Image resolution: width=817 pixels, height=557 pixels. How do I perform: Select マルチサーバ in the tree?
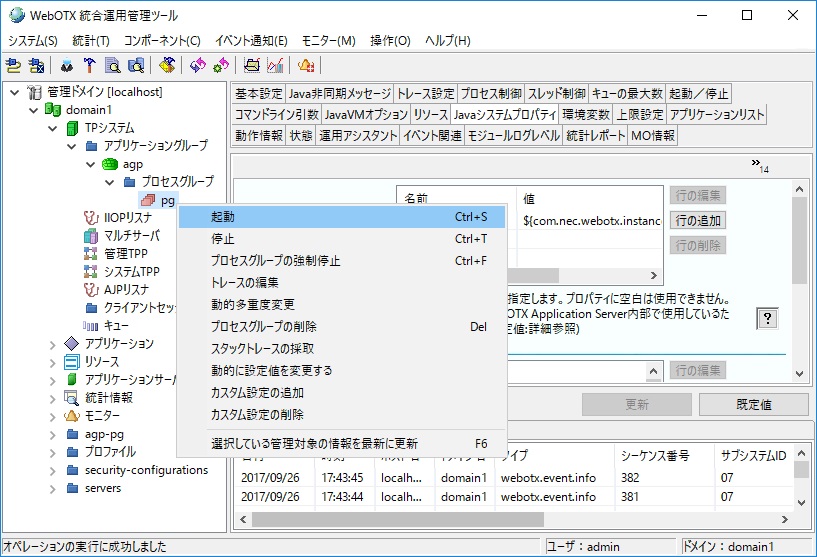point(132,235)
